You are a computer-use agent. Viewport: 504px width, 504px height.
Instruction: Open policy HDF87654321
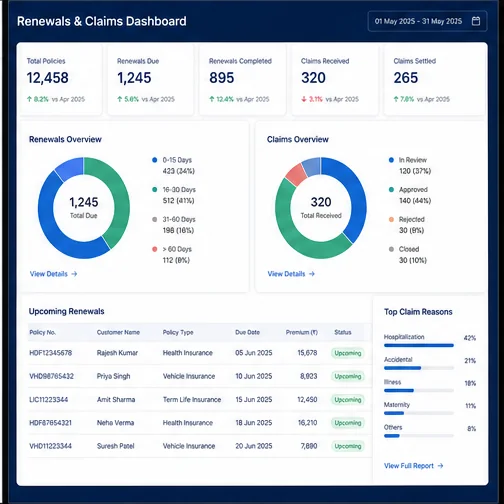[50, 423]
